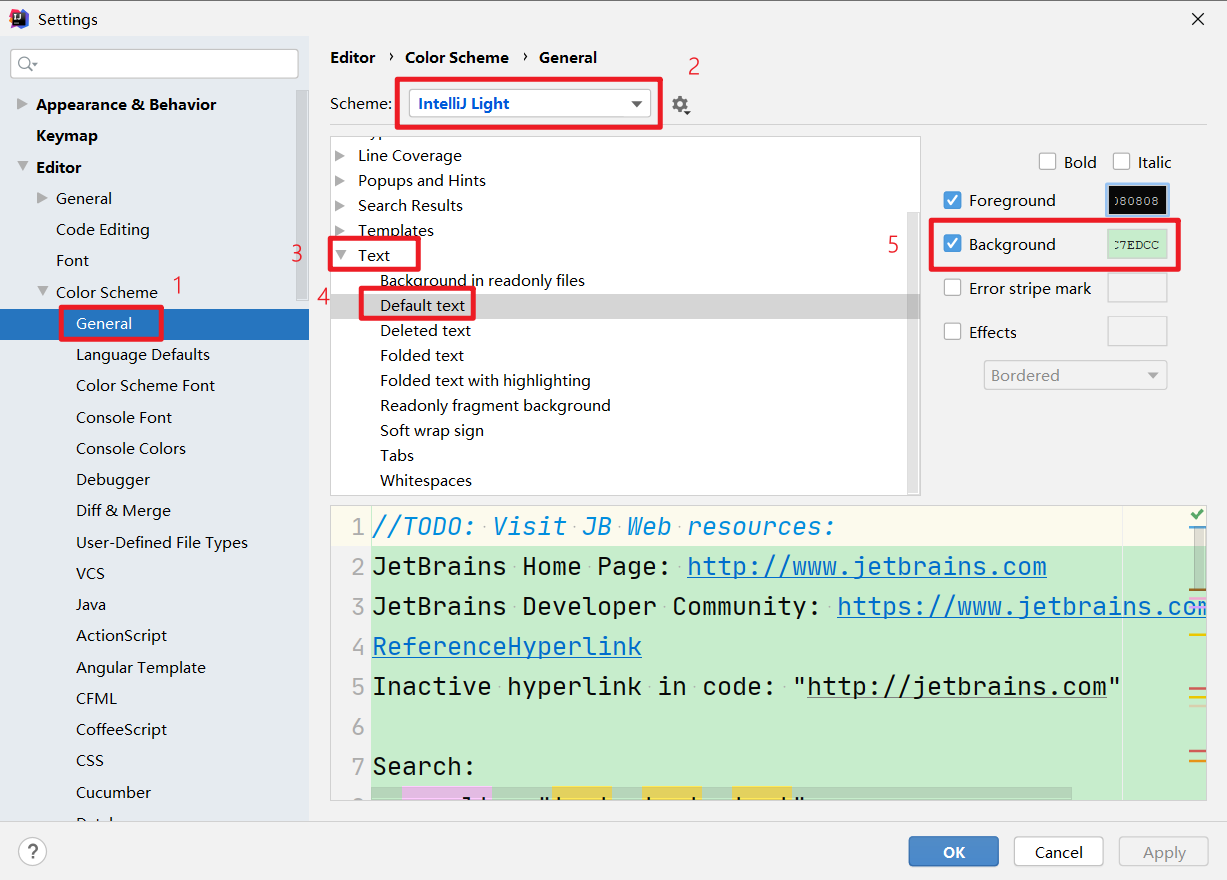The width and height of the screenshot is (1227, 880).
Task: Open Java color settings
Action: point(91,605)
